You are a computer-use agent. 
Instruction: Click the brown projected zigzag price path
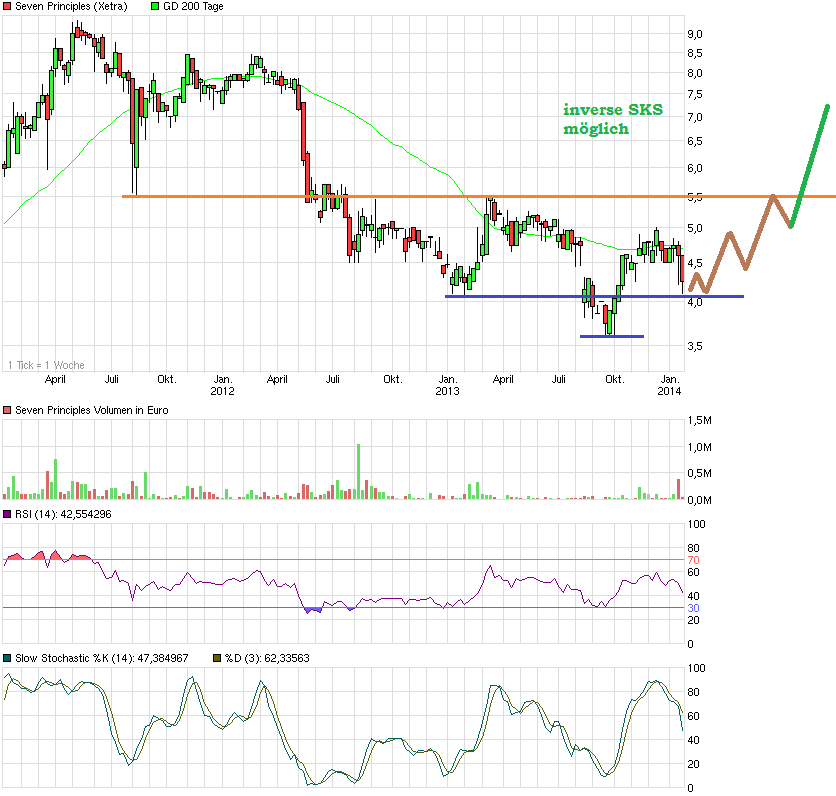point(740,244)
